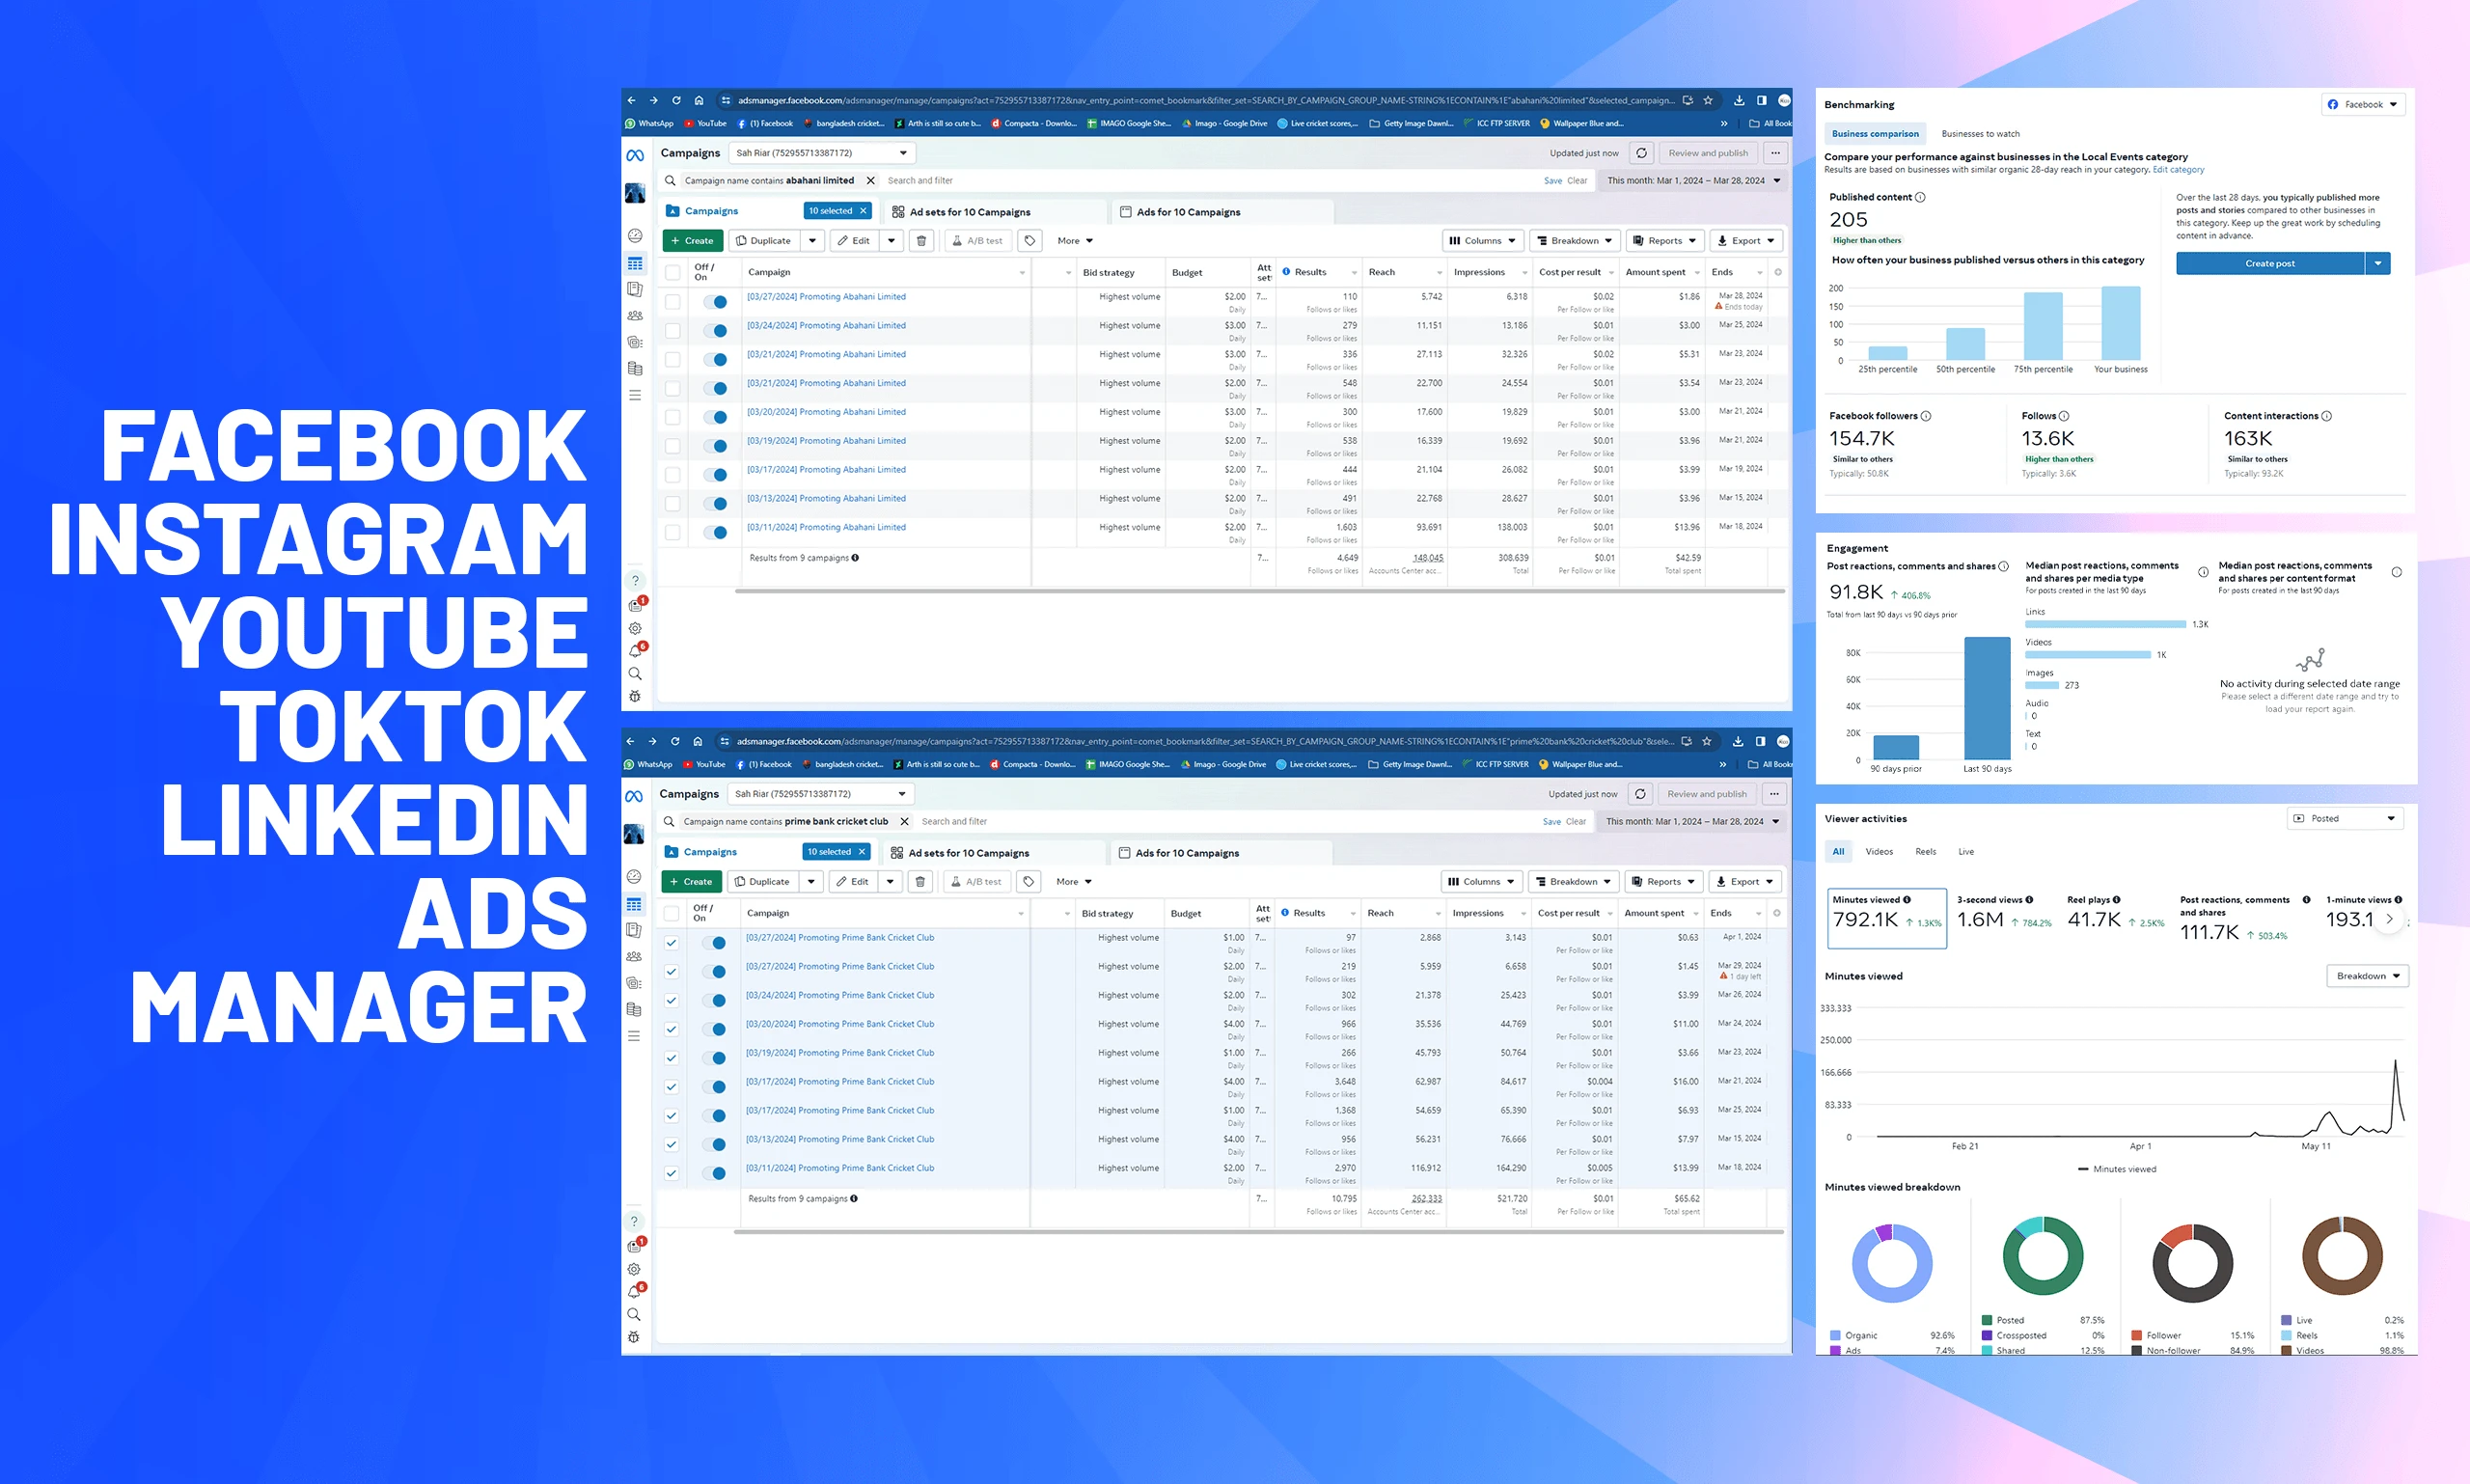This screenshot has height=1484, width=2470.
Task: Toggle off the [03/27/2024] Promoting Abahani Limited campaign
Action: pos(716,302)
